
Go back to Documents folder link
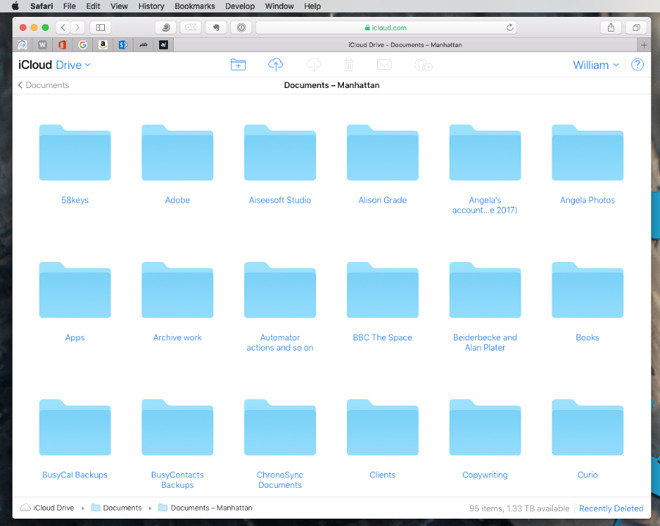[43, 85]
